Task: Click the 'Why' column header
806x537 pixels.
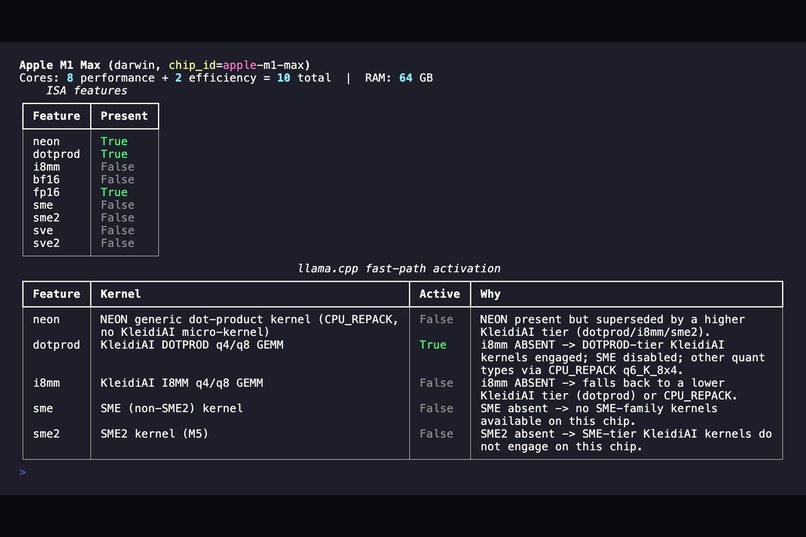Action: click(490, 294)
